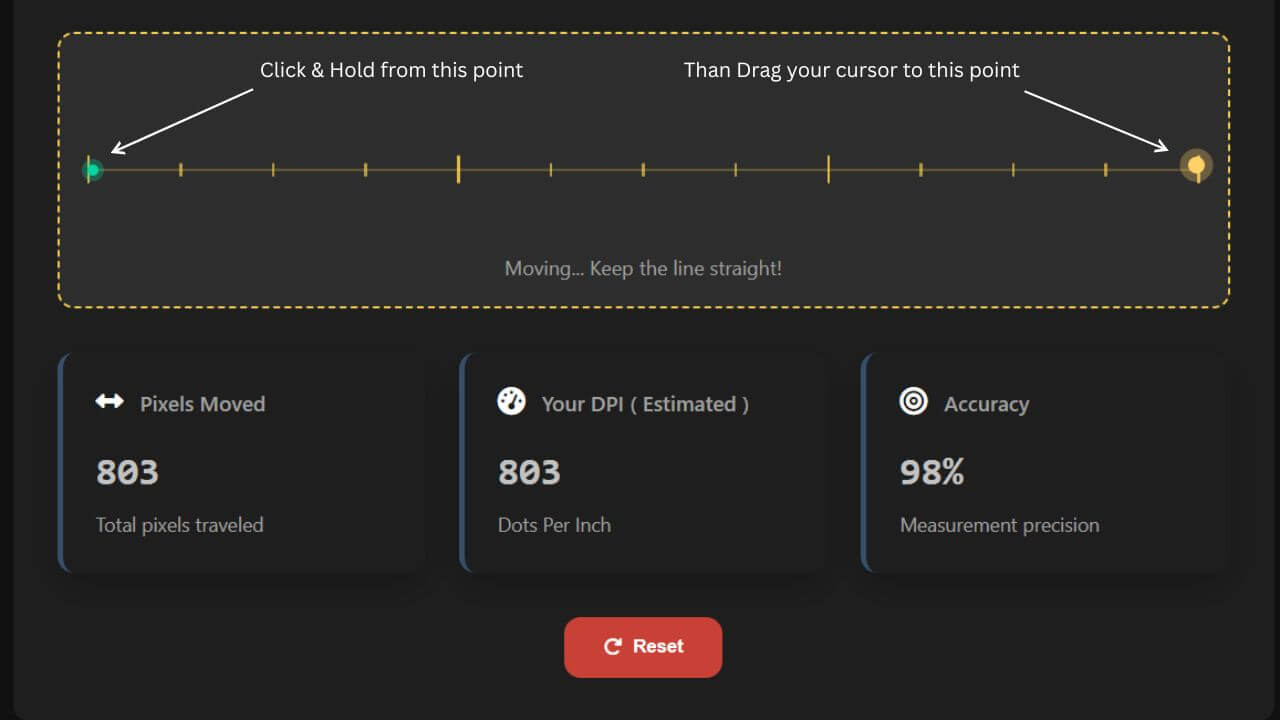Select the 803 value under Pixels Moved
This screenshot has width=1280, height=720.
[127, 472]
